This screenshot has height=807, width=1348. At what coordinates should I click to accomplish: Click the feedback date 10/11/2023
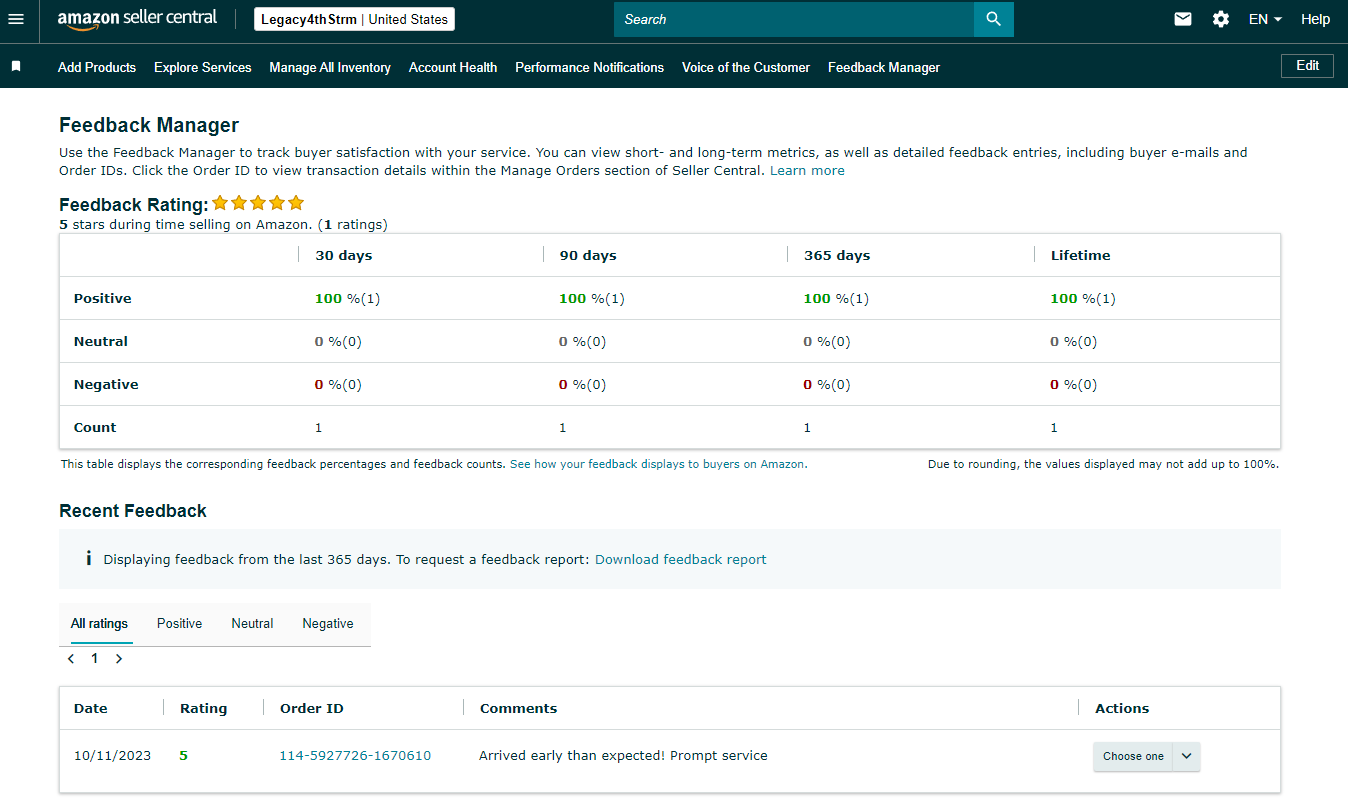point(112,755)
